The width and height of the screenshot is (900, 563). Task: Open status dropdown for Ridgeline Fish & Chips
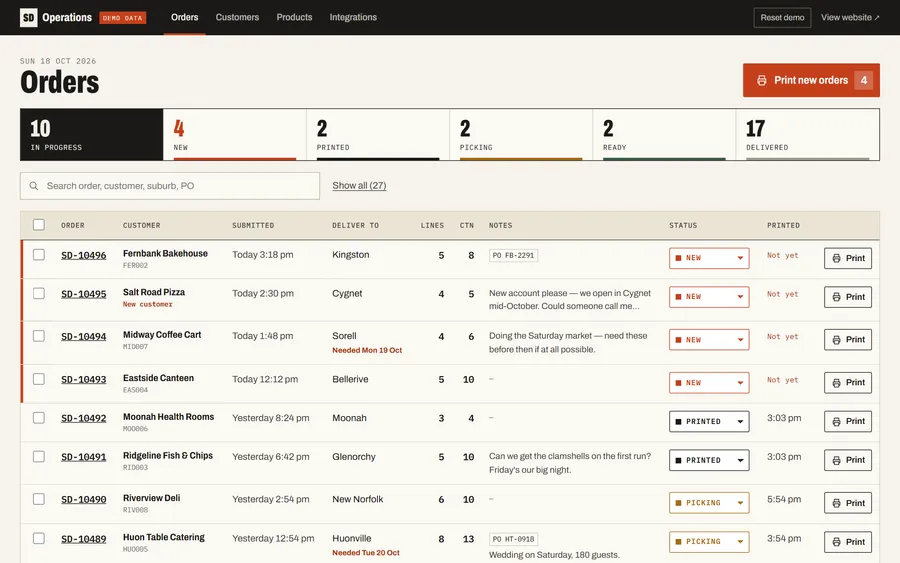[709, 460]
